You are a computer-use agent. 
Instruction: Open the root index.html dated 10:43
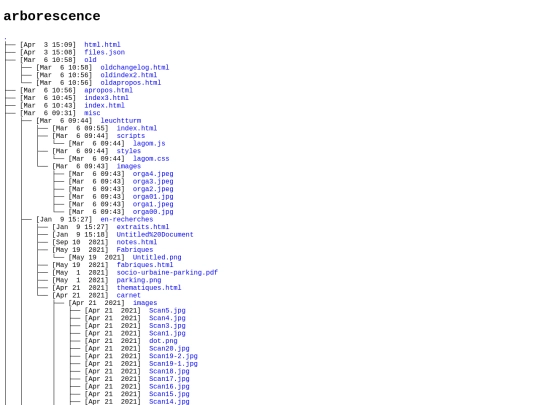tap(104, 105)
